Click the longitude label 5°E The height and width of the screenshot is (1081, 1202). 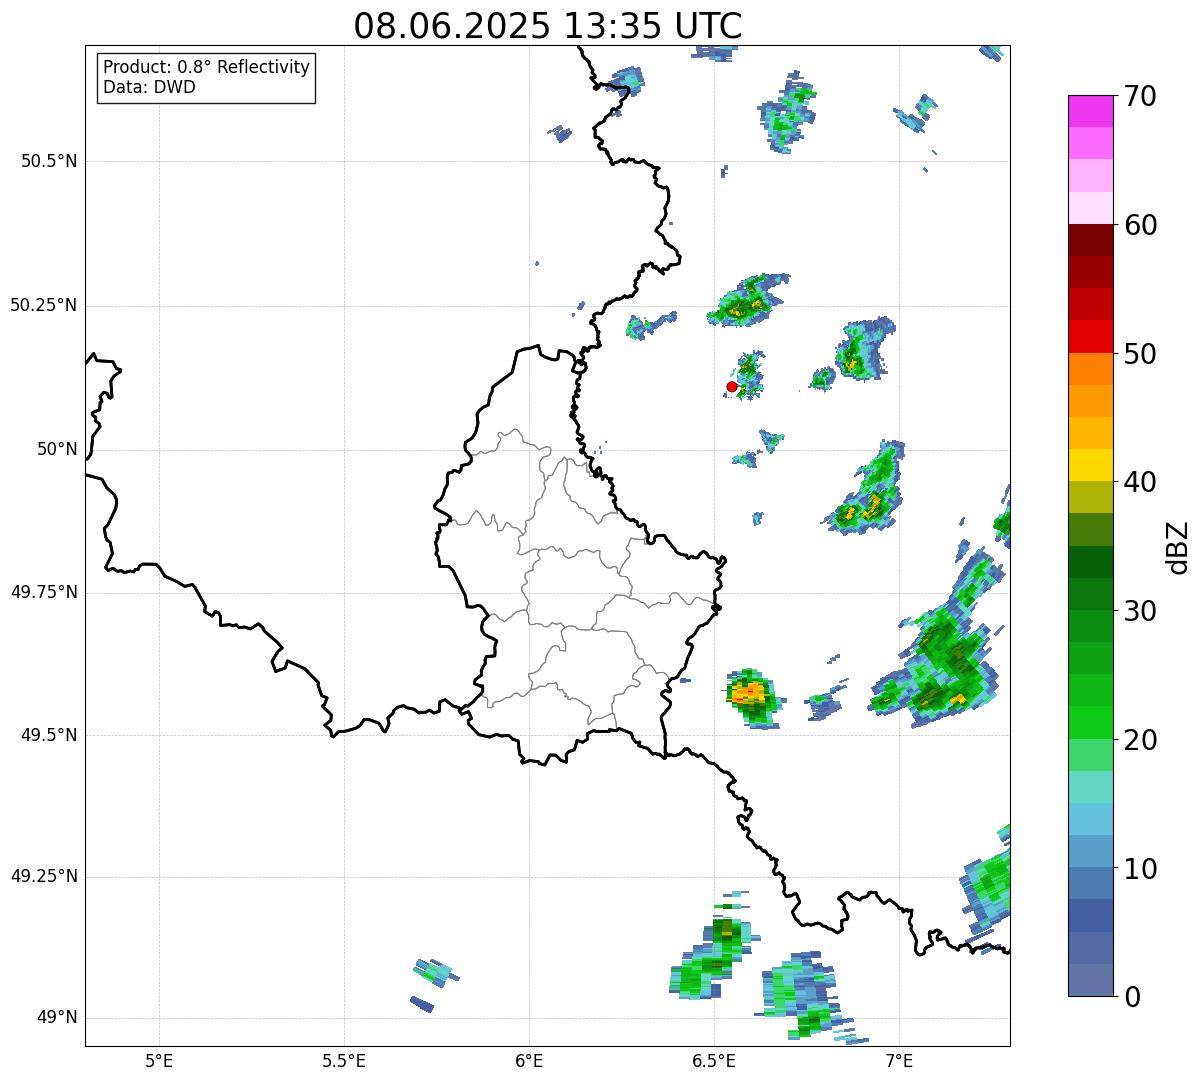pos(159,1060)
